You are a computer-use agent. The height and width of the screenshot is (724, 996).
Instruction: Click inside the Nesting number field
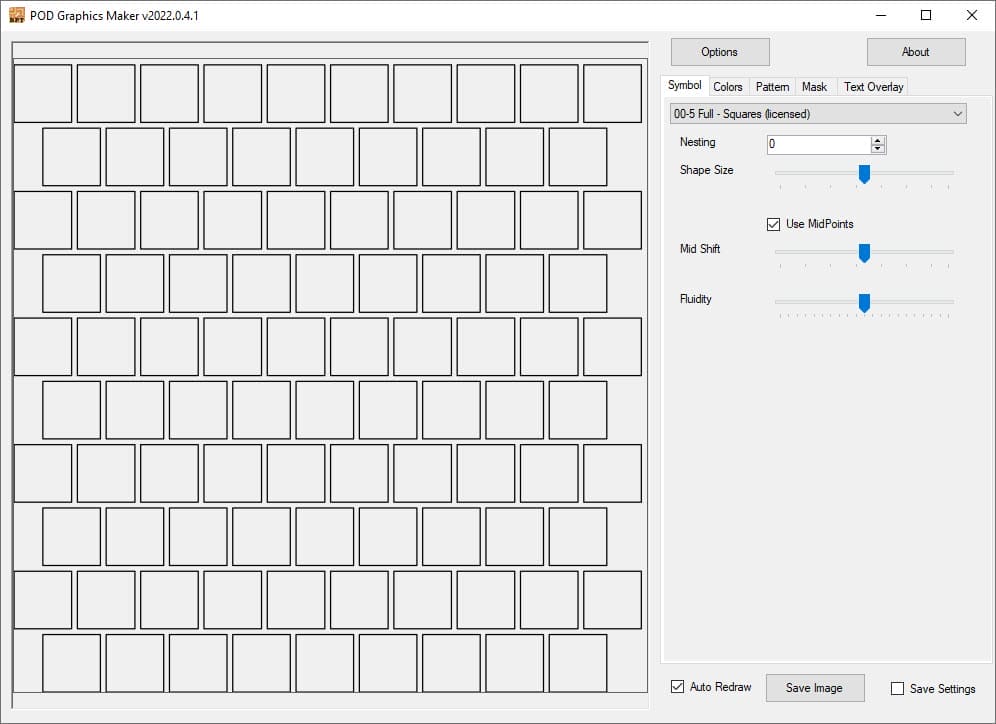point(817,144)
